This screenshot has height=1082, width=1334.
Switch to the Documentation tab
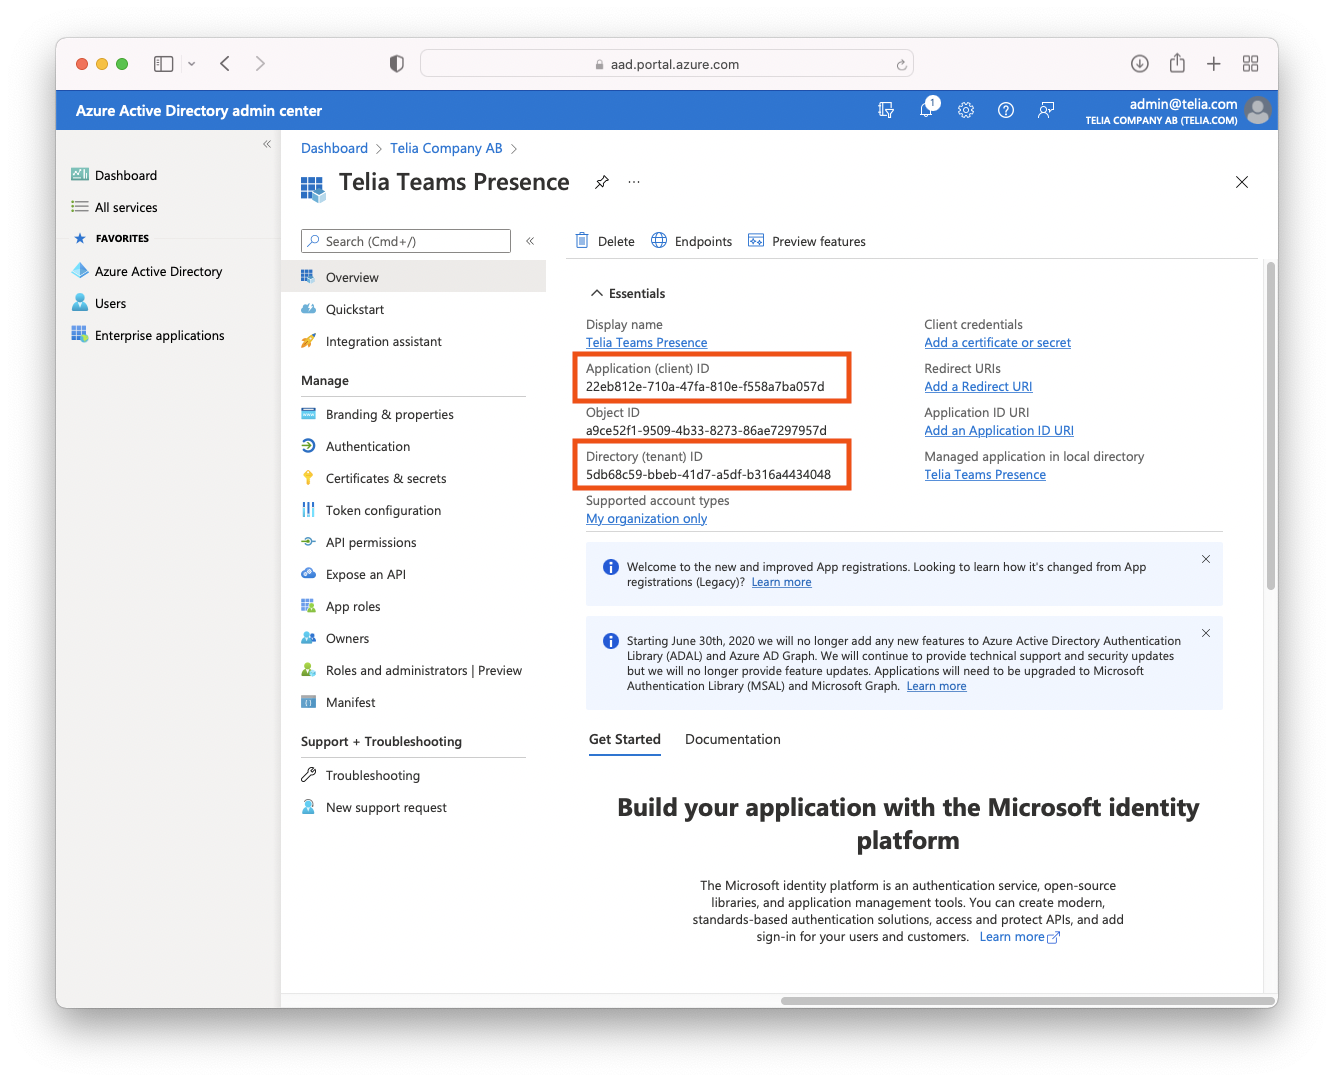(x=733, y=740)
